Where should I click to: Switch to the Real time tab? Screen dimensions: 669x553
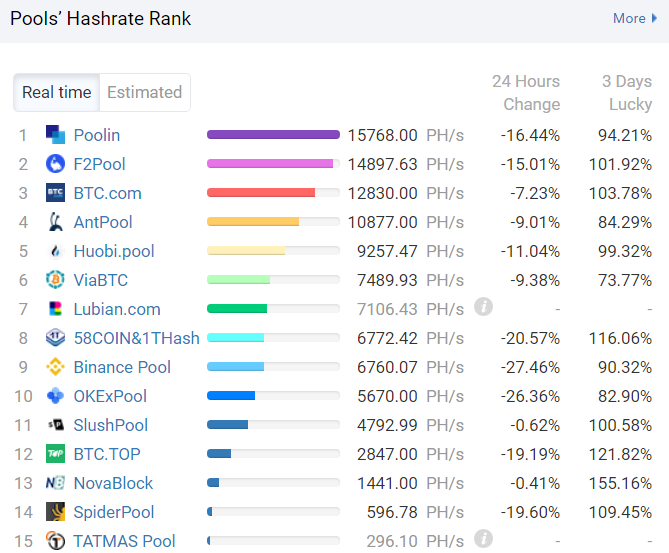(57, 92)
